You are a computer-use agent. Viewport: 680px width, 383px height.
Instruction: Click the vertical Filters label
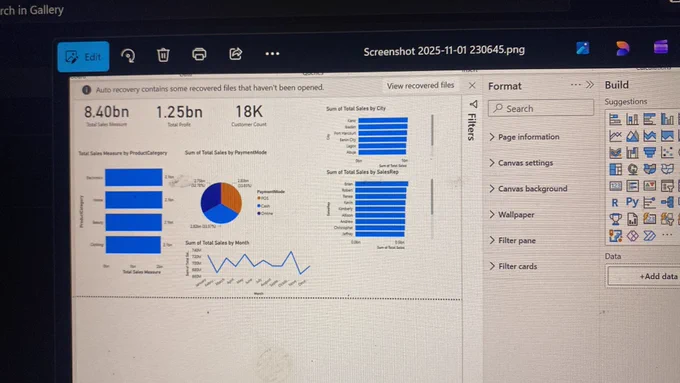tap(471, 127)
